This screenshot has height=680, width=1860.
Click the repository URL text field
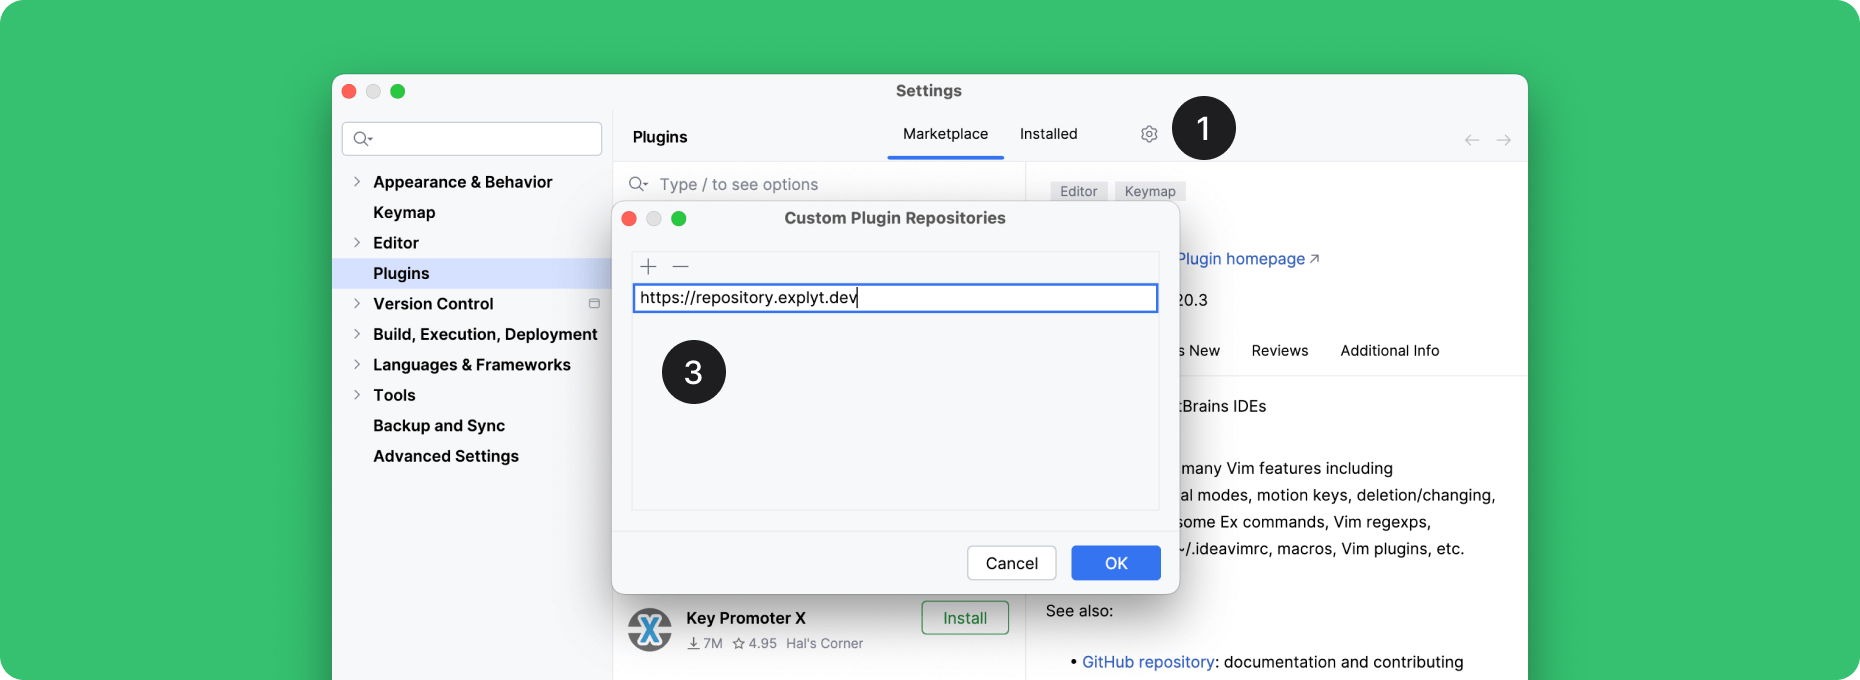coord(895,298)
